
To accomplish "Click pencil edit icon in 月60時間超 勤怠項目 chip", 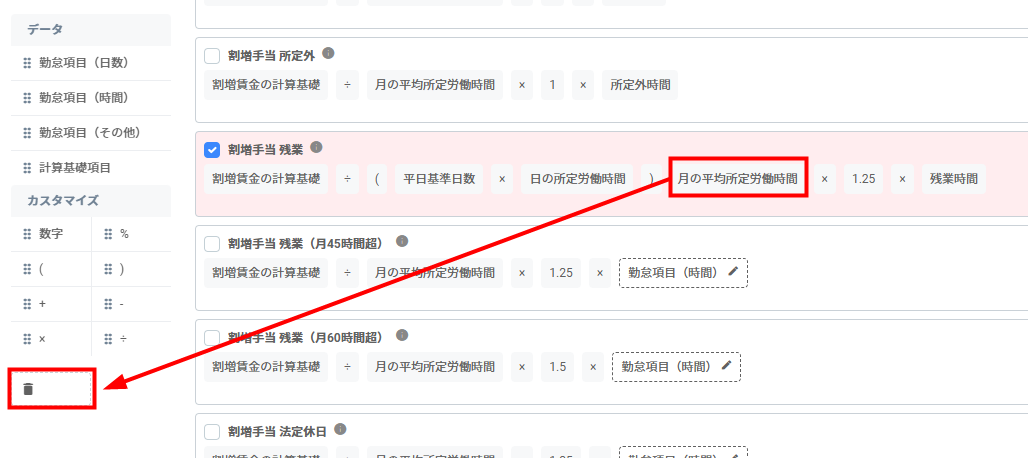I will [x=726, y=366].
